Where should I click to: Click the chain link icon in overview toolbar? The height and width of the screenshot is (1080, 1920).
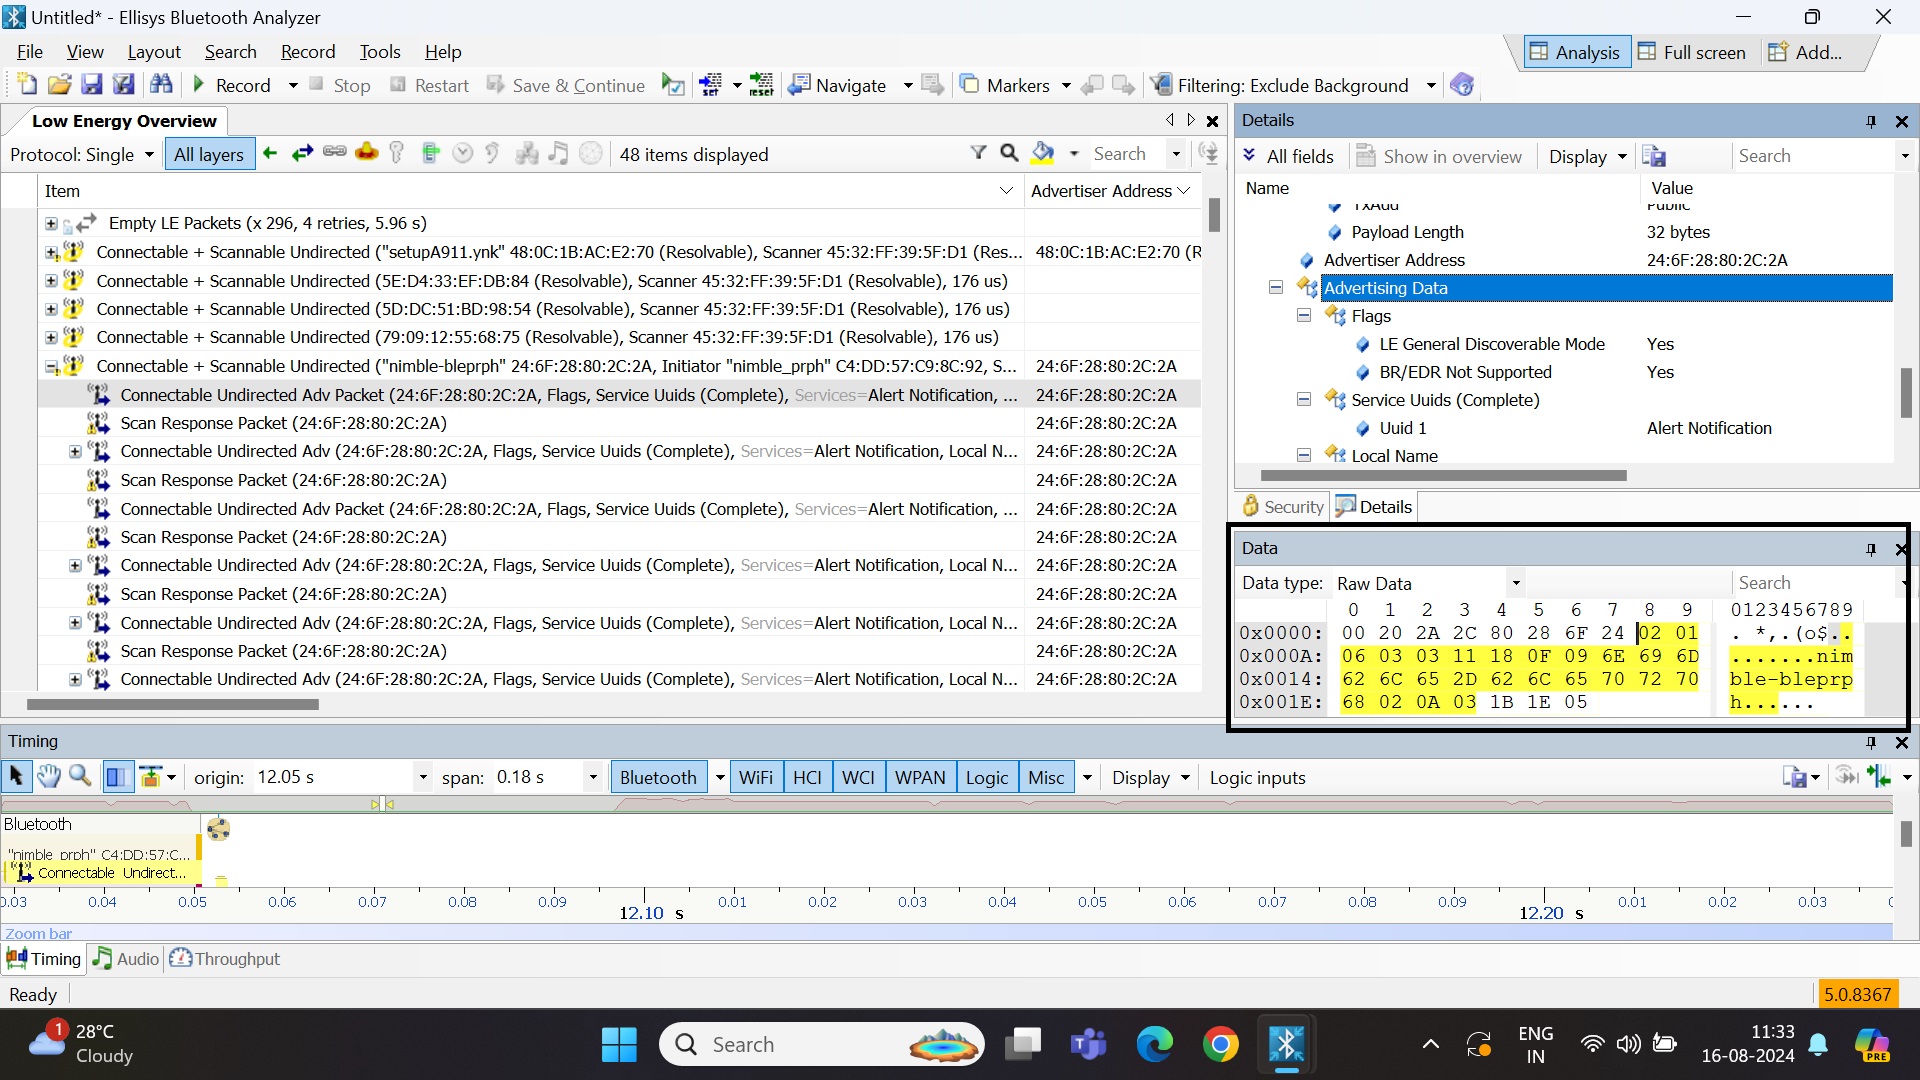click(x=335, y=153)
